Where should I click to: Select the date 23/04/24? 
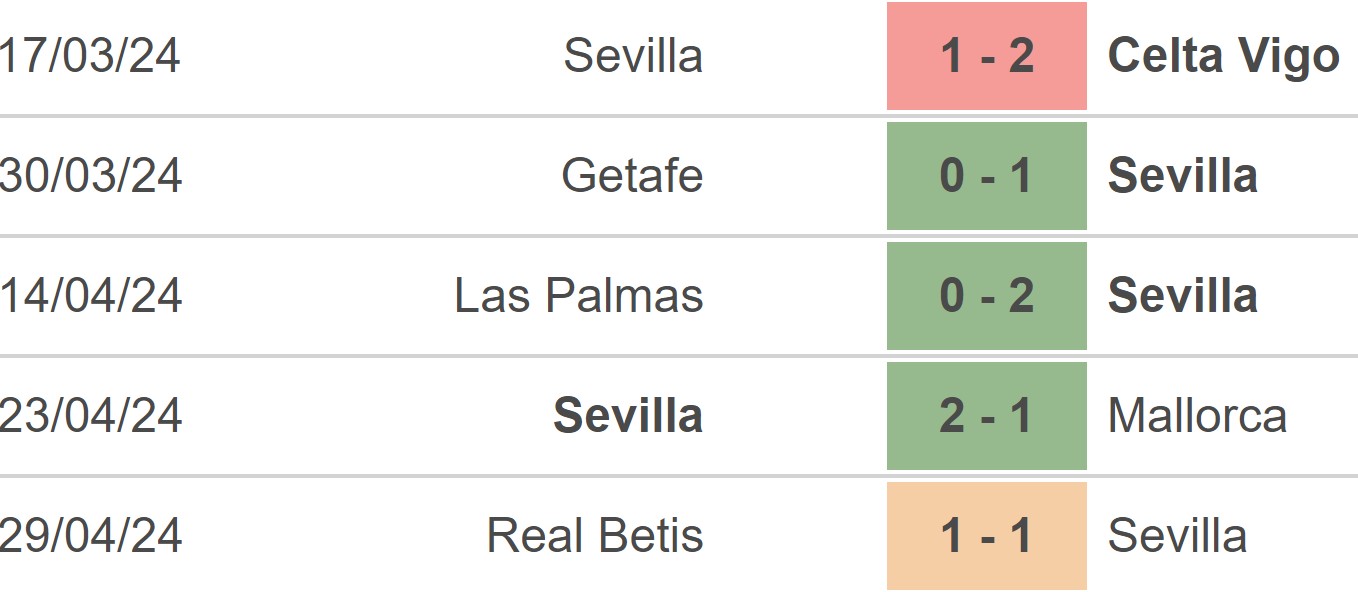tap(90, 416)
